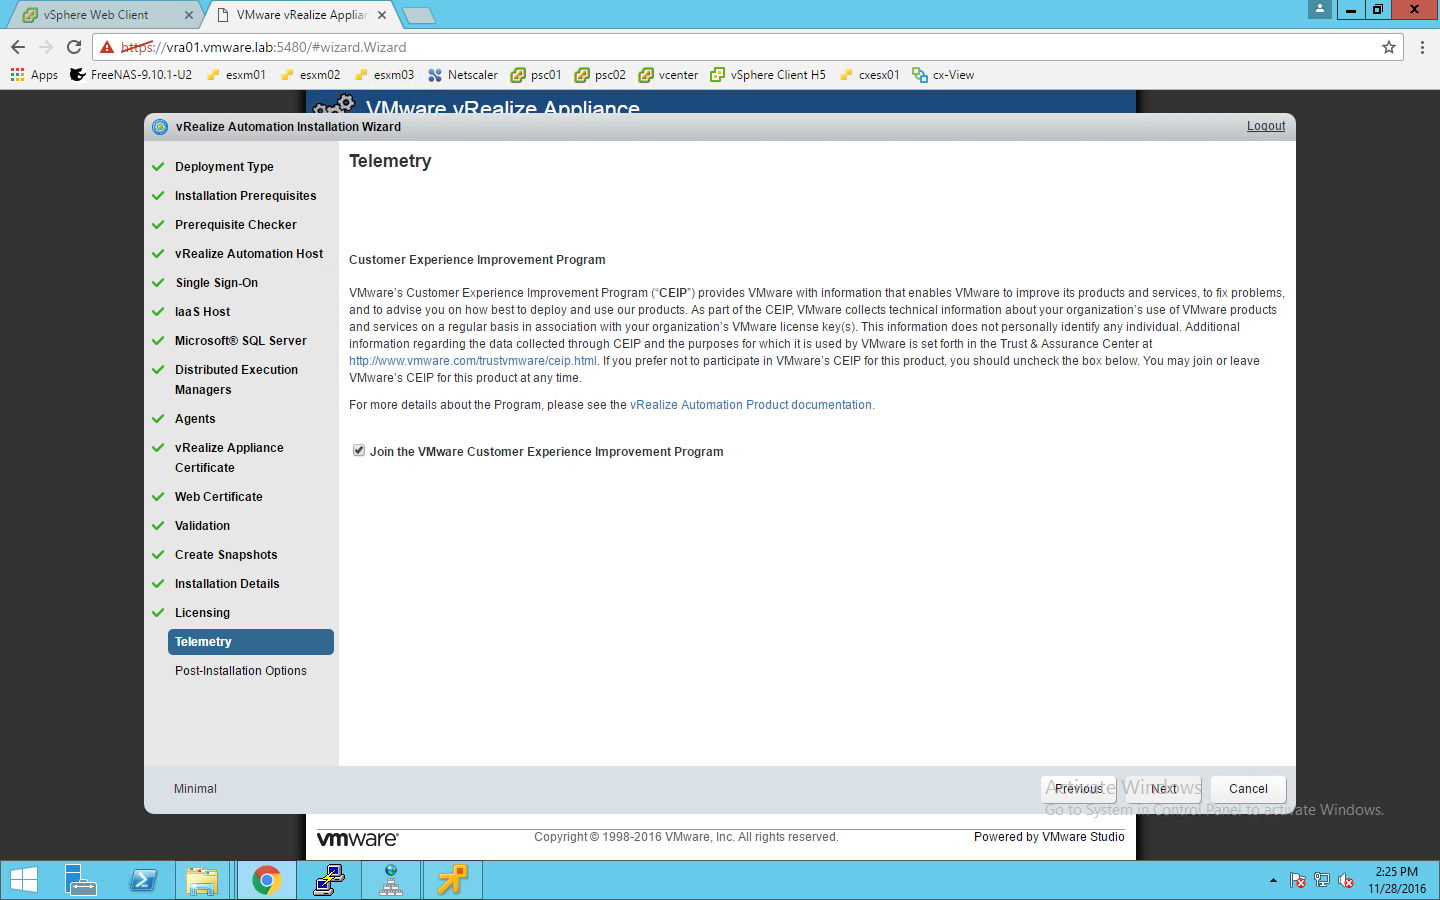Open the Microsoft SQL Server step
The image size is (1440, 900).
[x=240, y=341]
